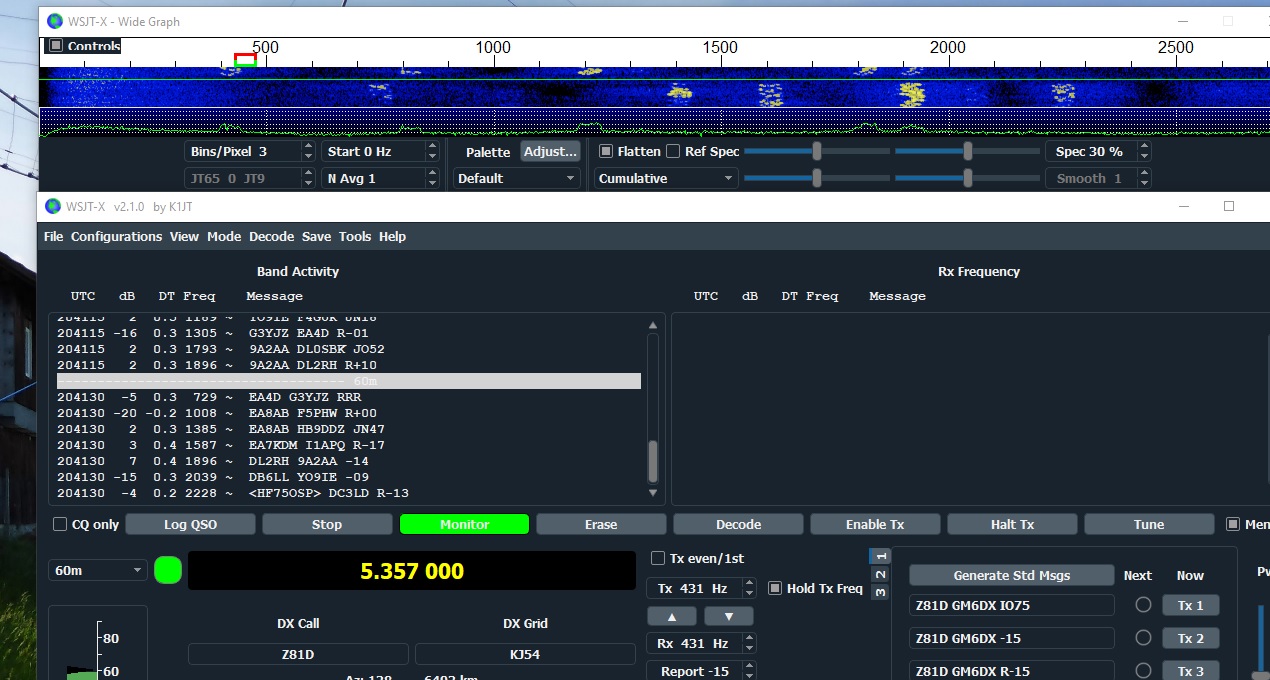Click the Rx 431 Hz frequency spin box
Screen dimensions: 1270x680
(x=701, y=643)
